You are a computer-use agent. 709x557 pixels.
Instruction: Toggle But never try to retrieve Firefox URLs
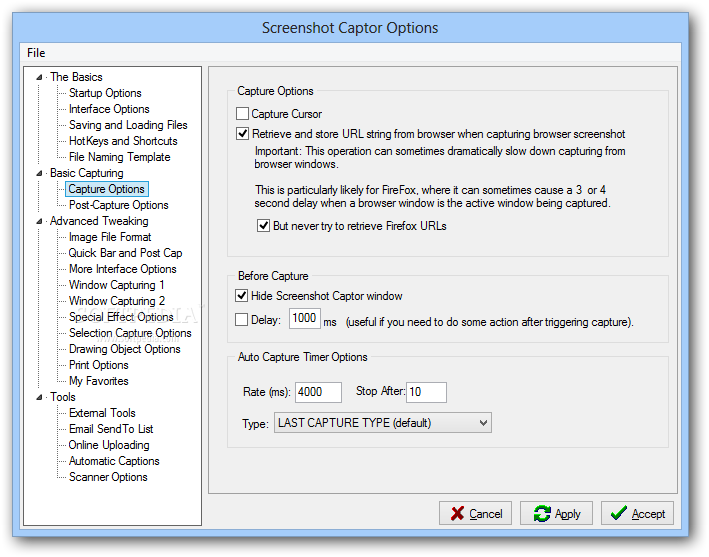[x=263, y=225]
